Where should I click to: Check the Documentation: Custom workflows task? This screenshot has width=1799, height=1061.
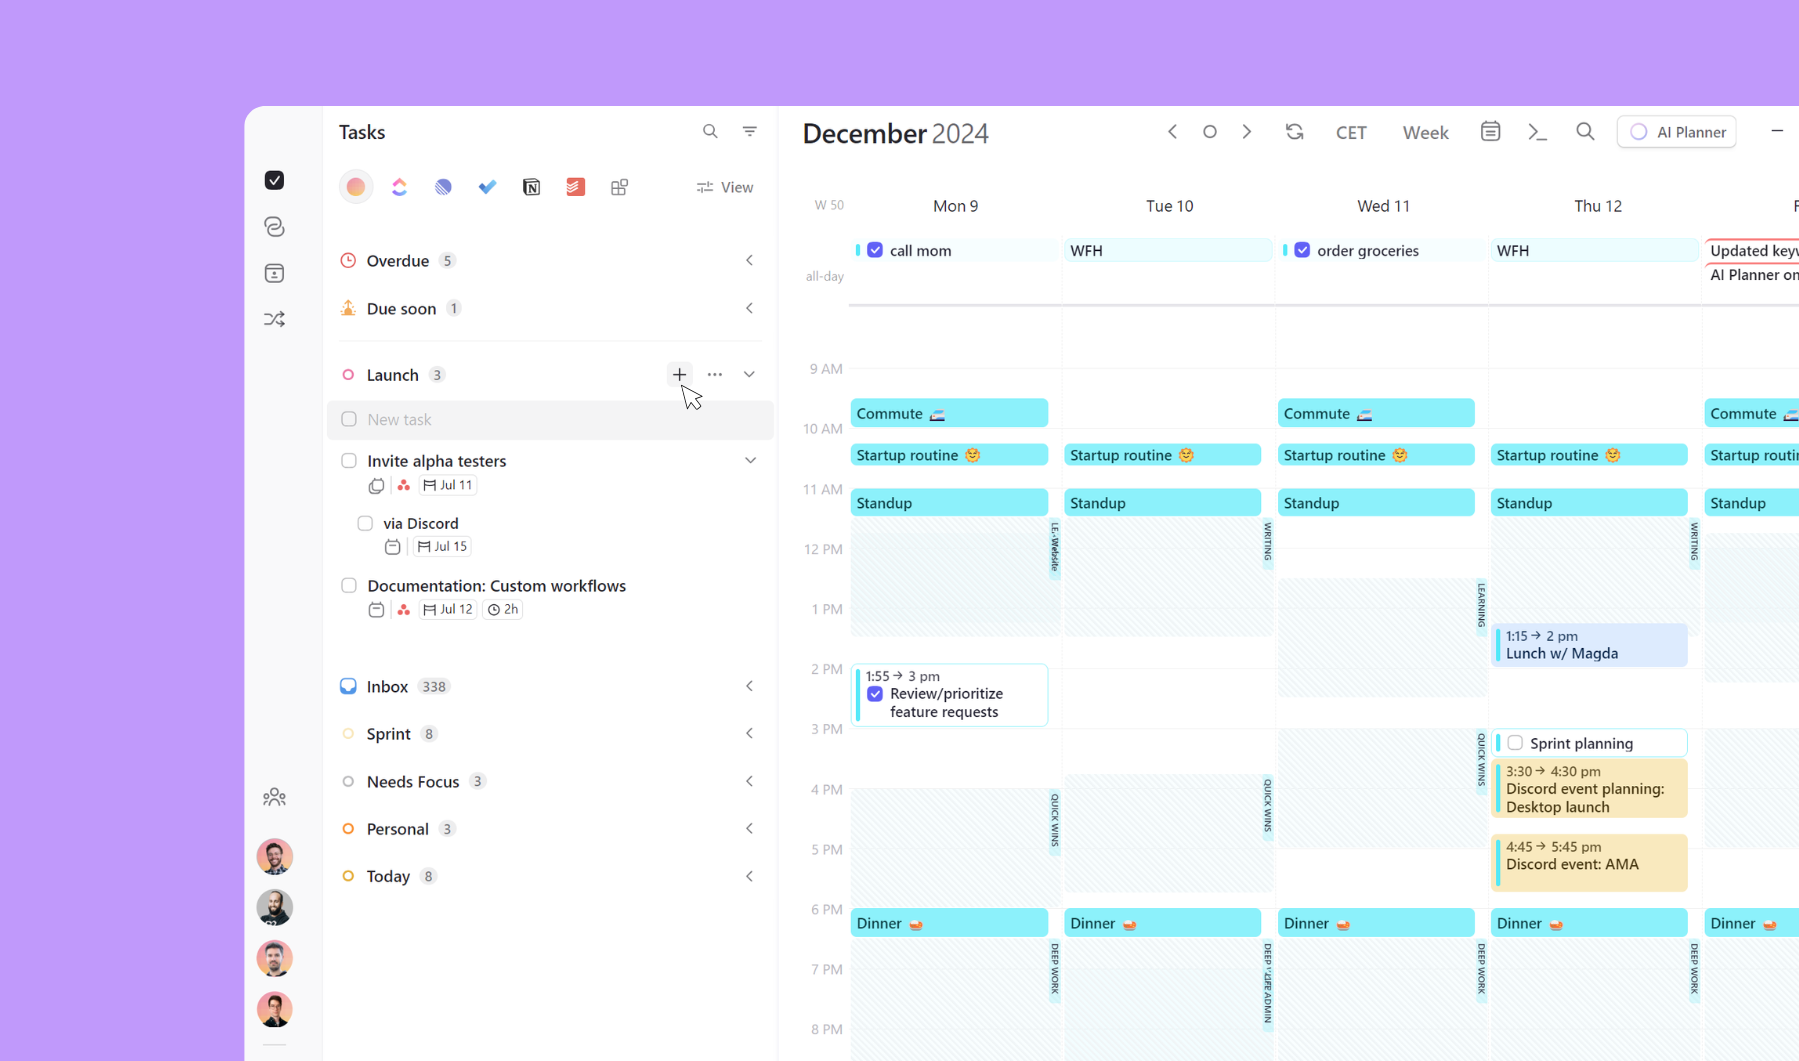pyautogui.click(x=349, y=585)
